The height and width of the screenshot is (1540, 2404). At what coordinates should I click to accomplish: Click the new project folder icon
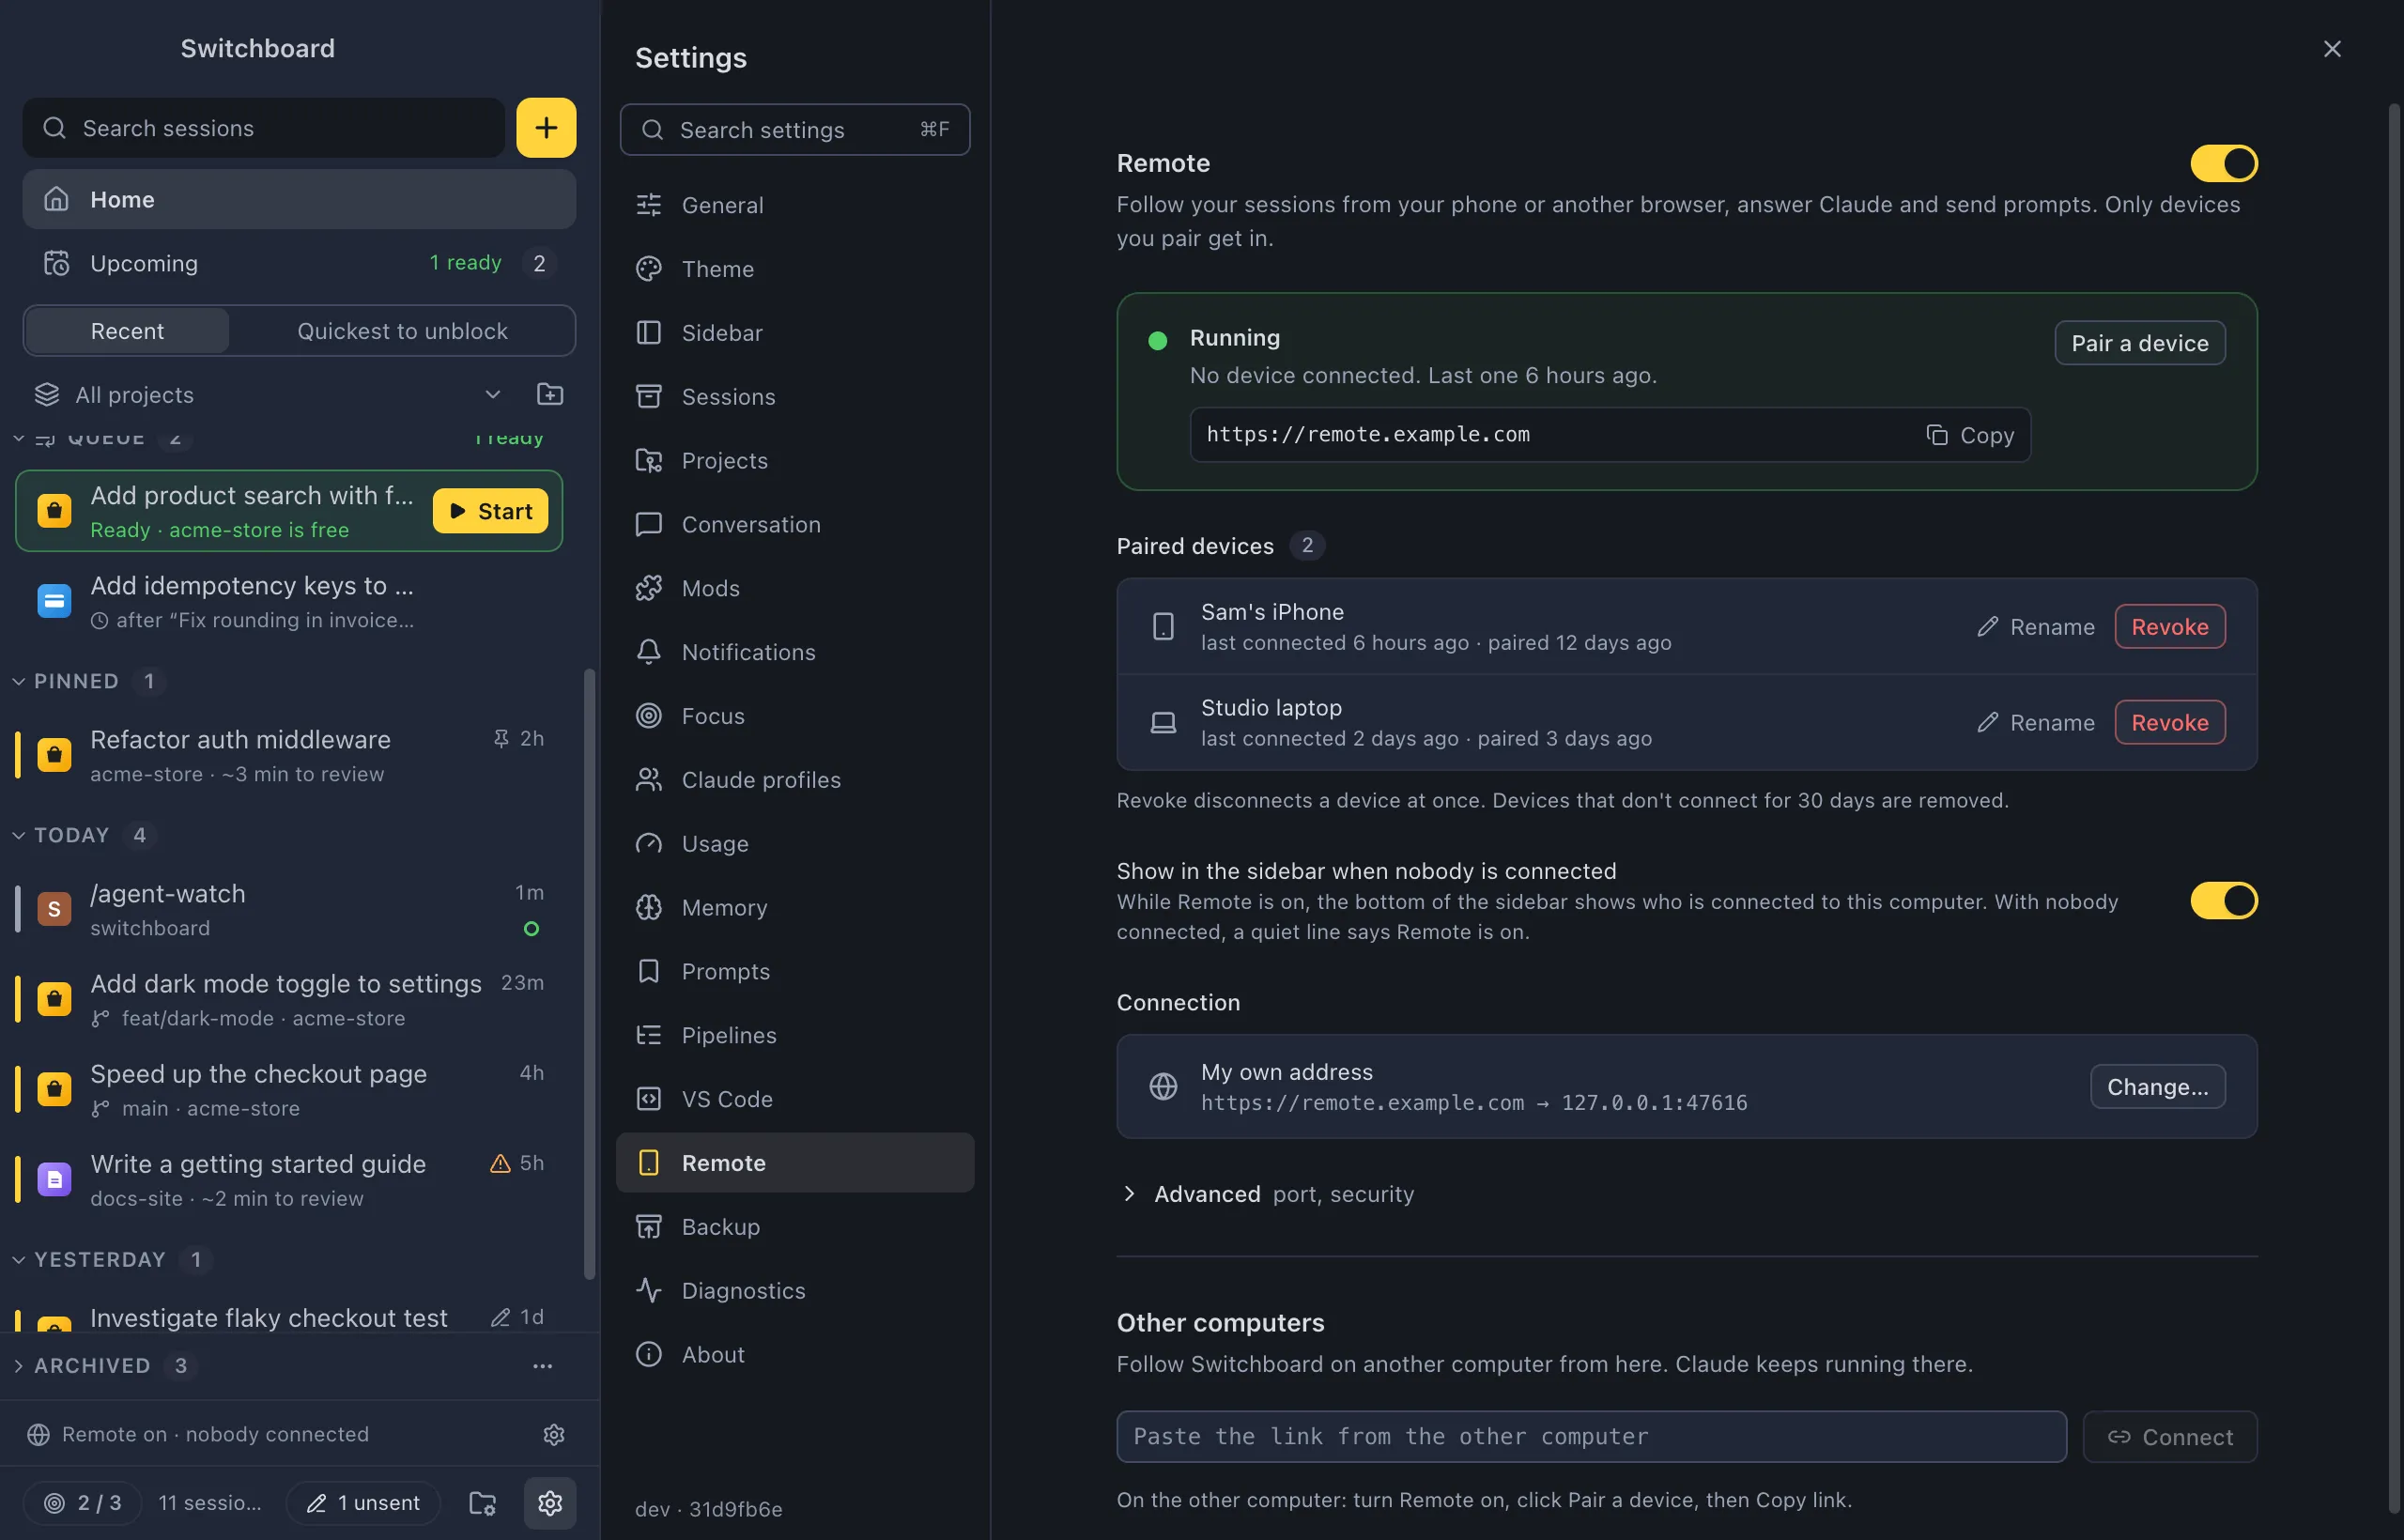[549, 394]
